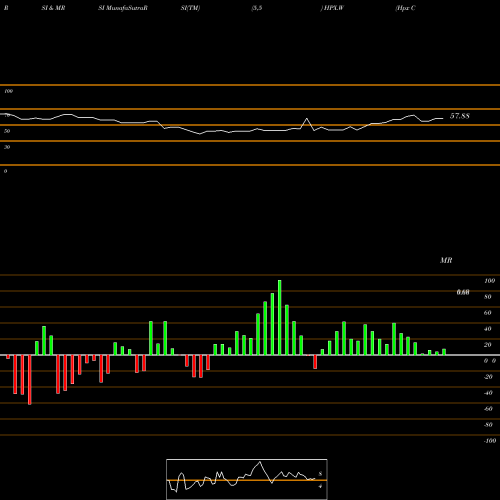Viewport: 500px width, 500px height.
Task: Click the '60' label on MR axis
Action: 488,313
